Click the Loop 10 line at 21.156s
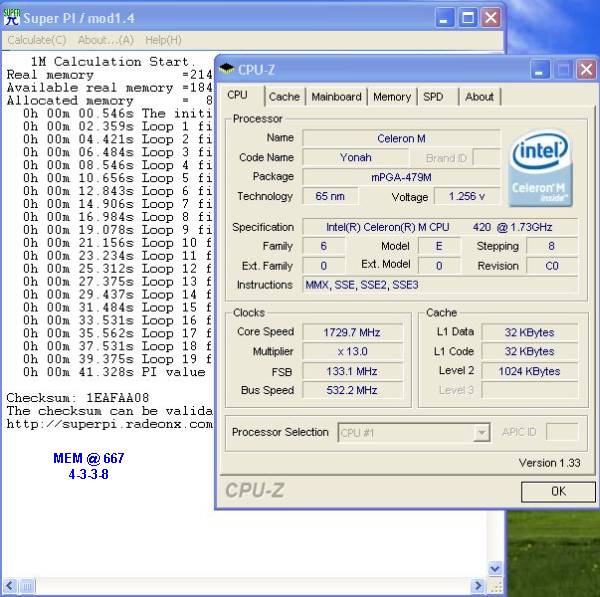Viewport: 600px width, 597px height. coord(117,243)
